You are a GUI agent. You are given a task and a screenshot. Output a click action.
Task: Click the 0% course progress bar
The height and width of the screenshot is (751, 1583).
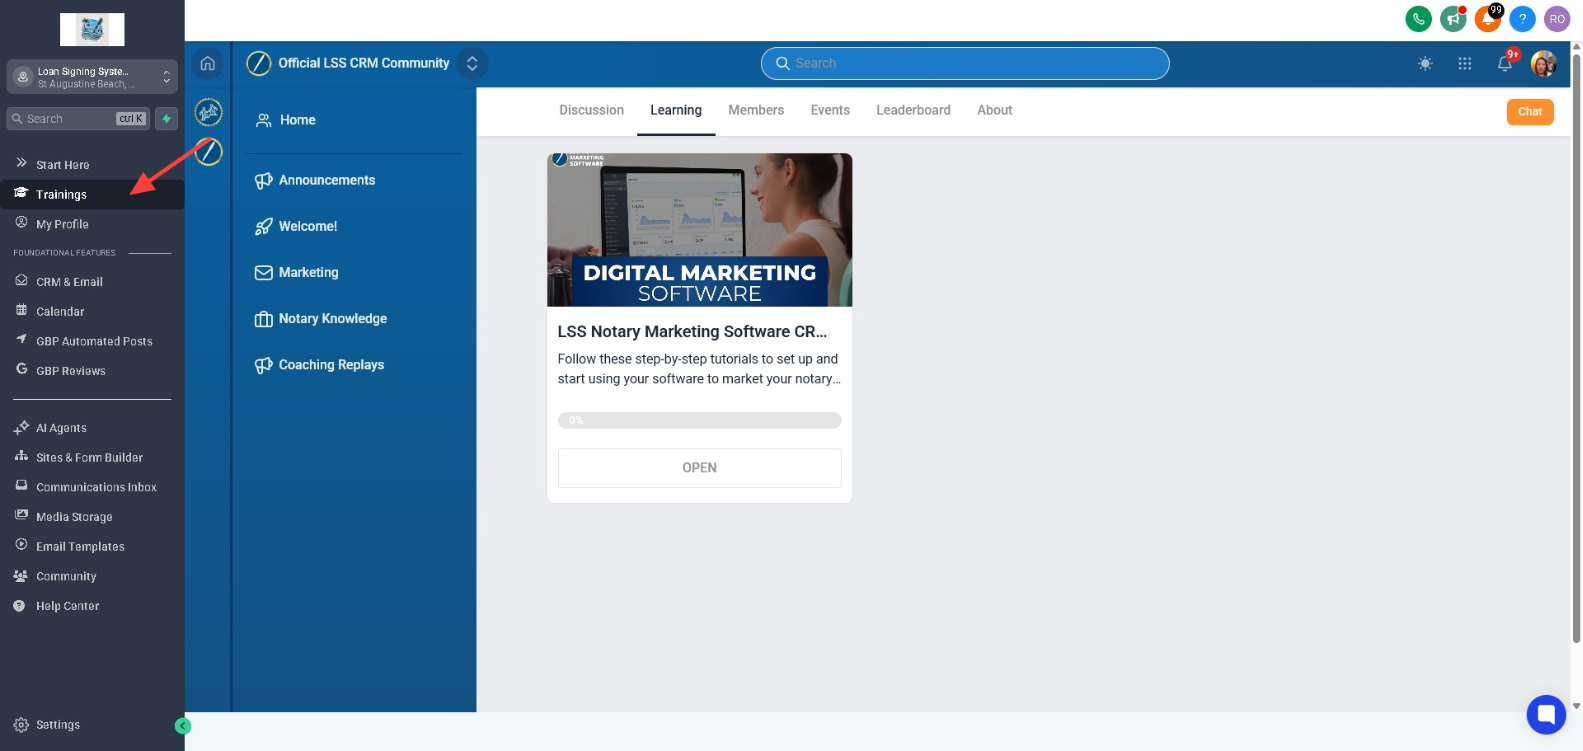[x=699, y=421]
